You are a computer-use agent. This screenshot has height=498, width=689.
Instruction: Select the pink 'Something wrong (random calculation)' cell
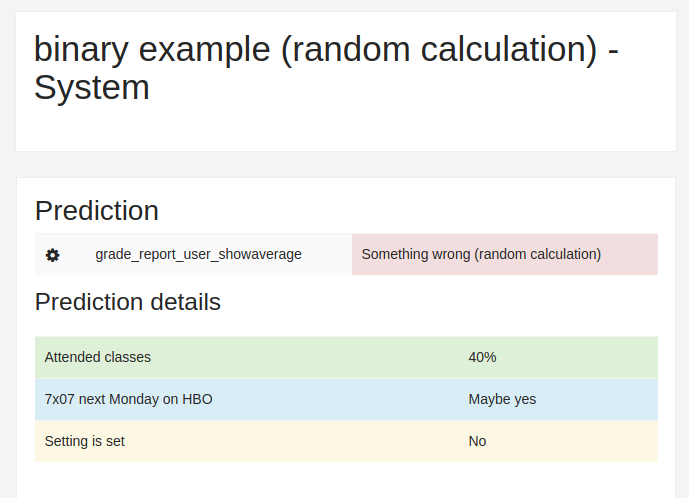tap(505, 254)
